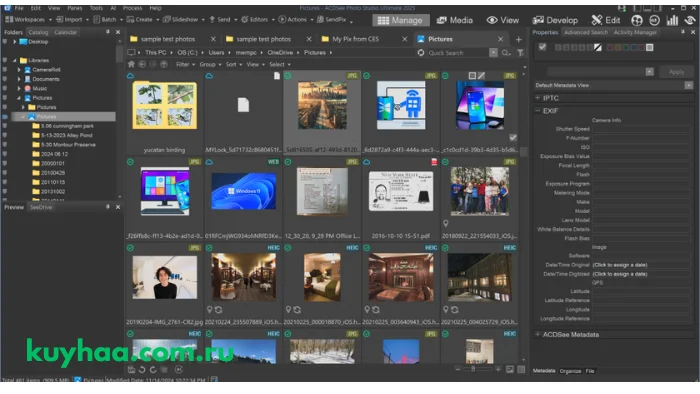Toggle the tagged checkbox in Properties

point(542,47)
